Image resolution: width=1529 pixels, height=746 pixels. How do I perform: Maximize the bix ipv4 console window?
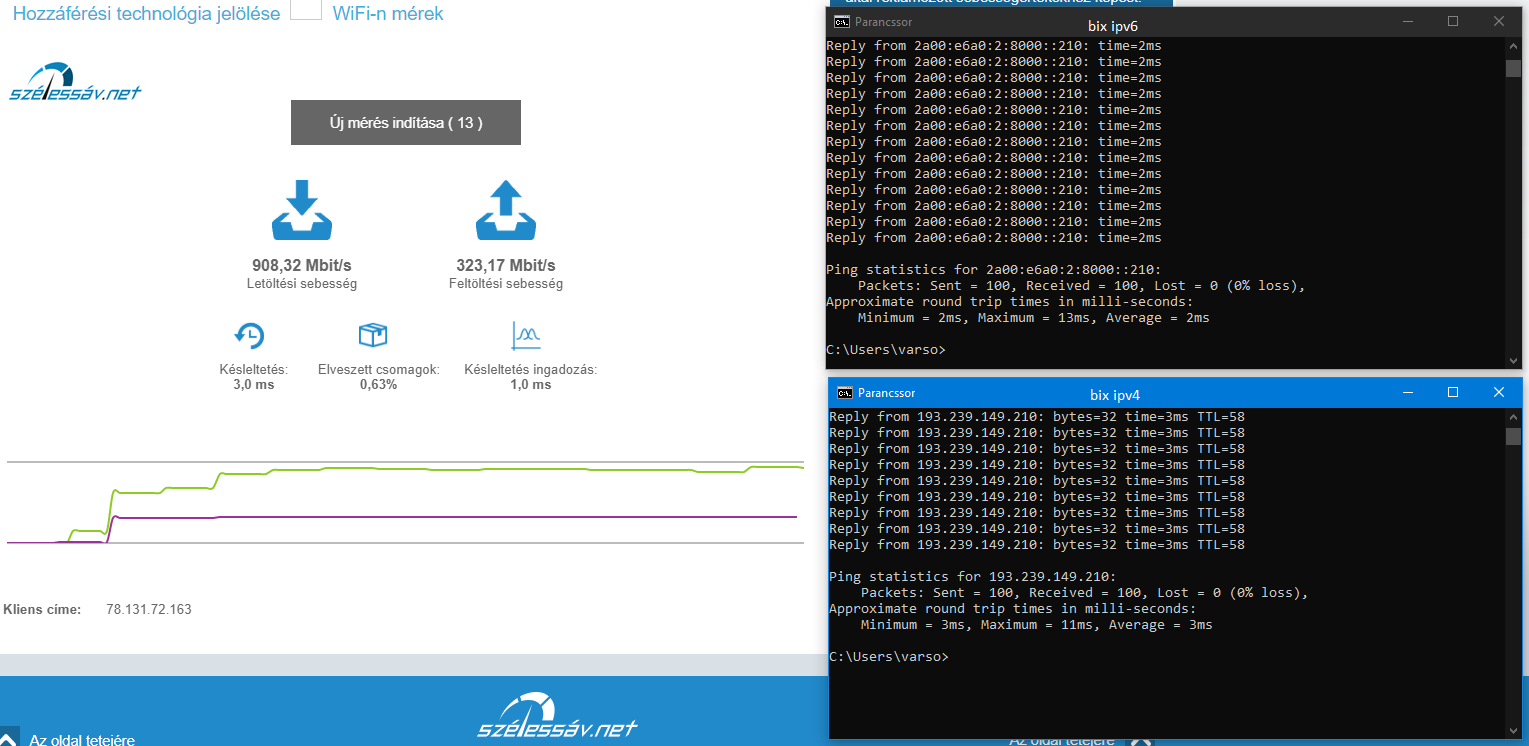[x=1453, y=393]
